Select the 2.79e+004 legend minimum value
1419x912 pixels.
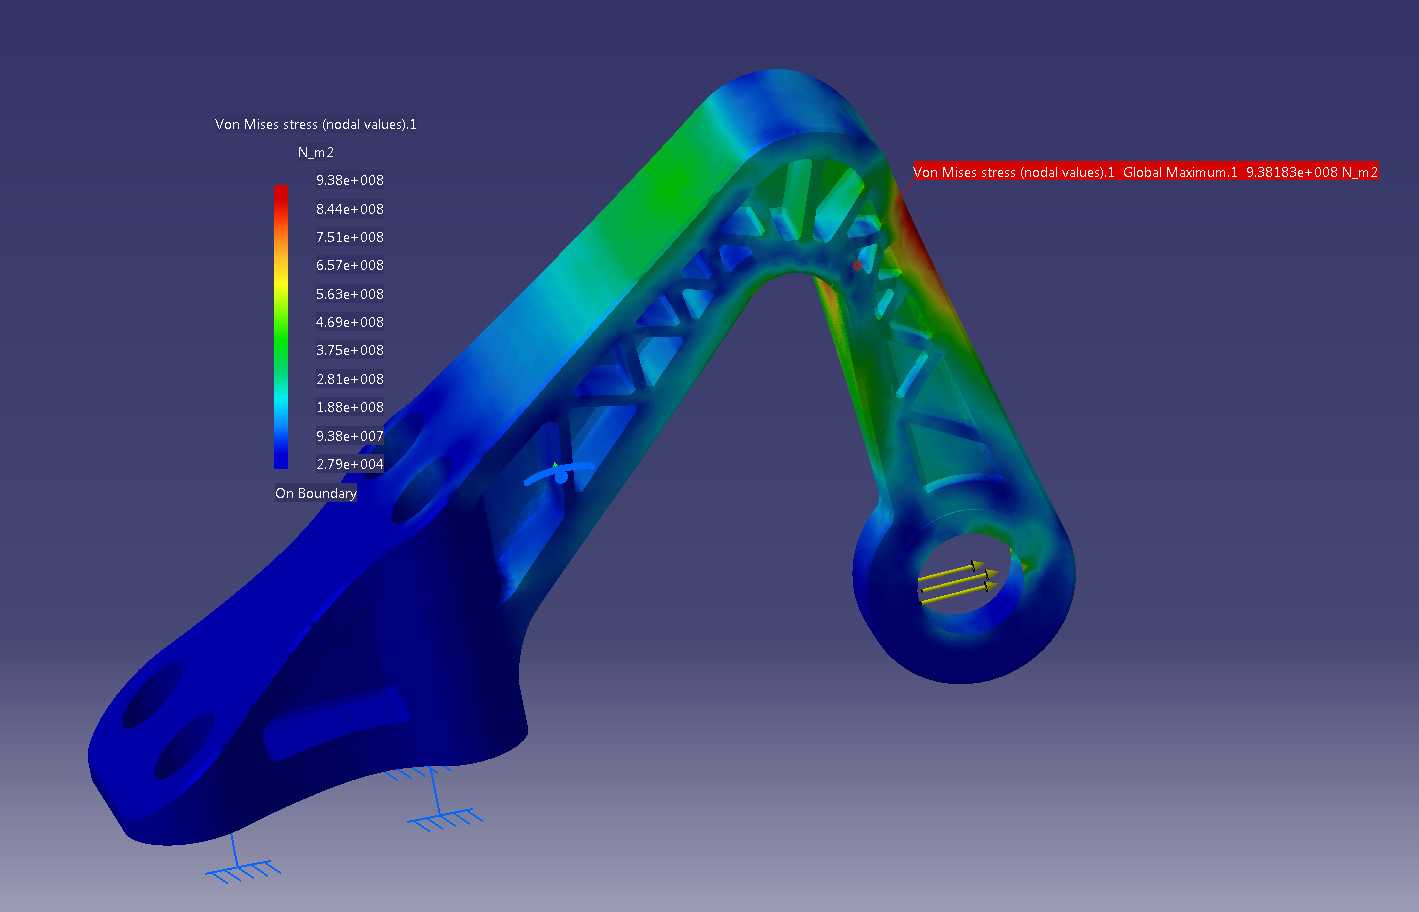[349, 464]
